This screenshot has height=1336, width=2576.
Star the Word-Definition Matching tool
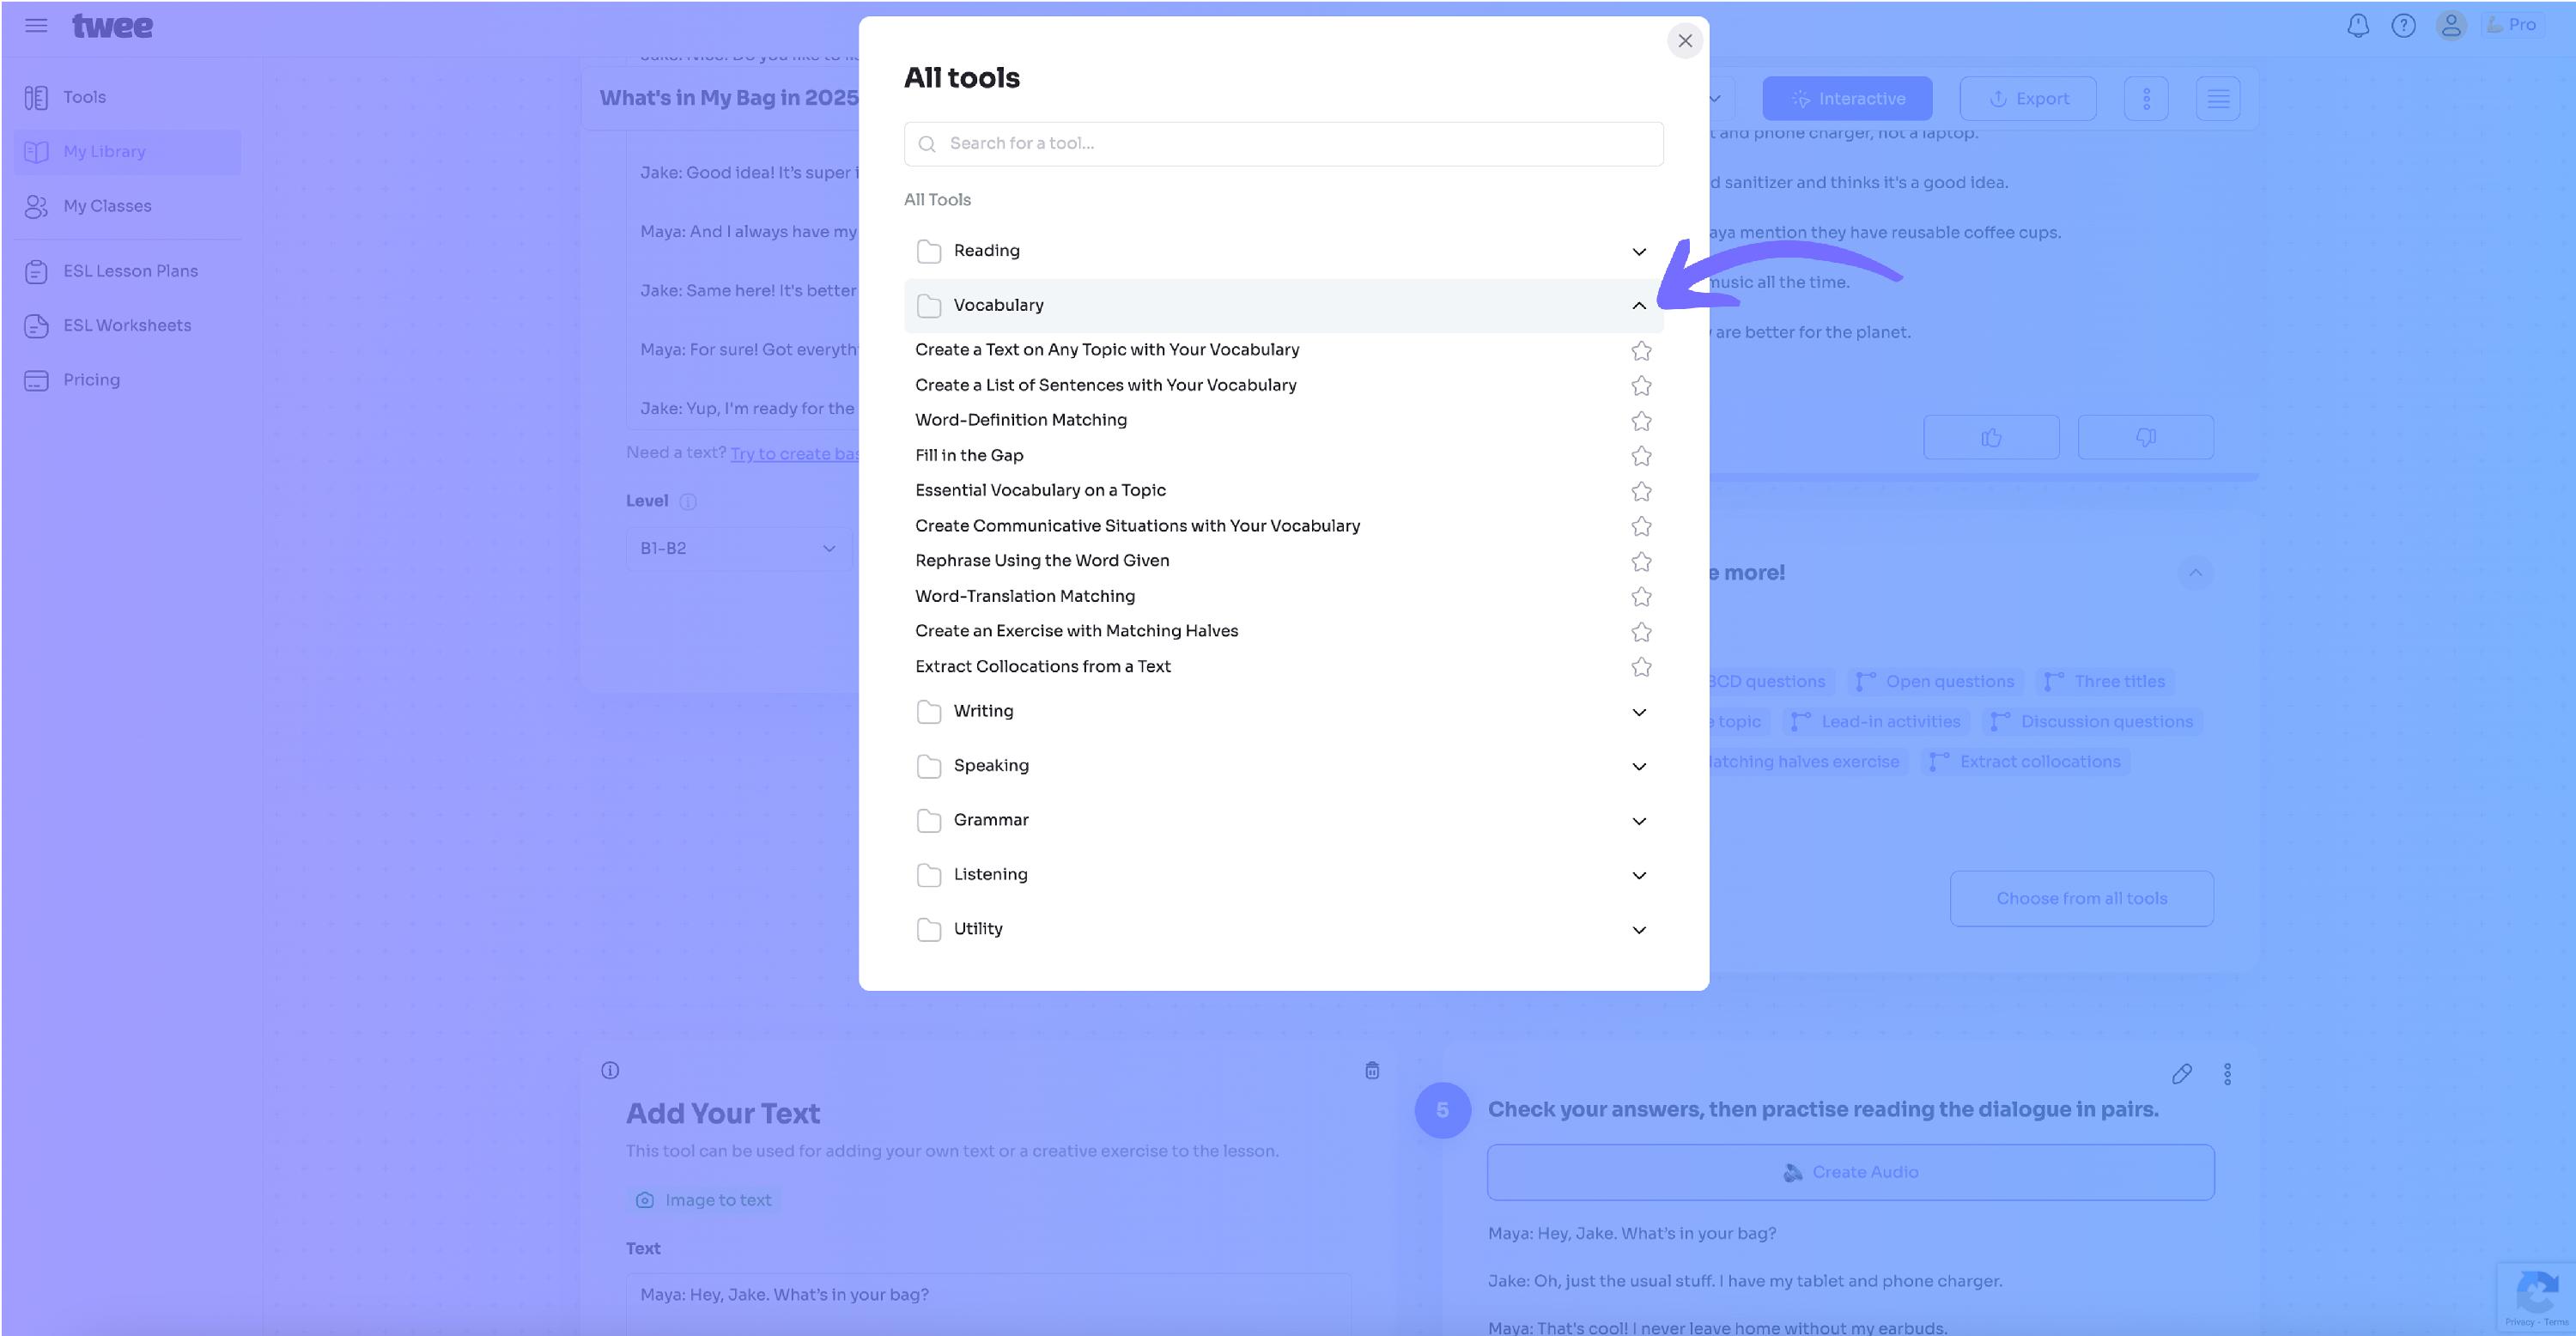coord(1641,421)
